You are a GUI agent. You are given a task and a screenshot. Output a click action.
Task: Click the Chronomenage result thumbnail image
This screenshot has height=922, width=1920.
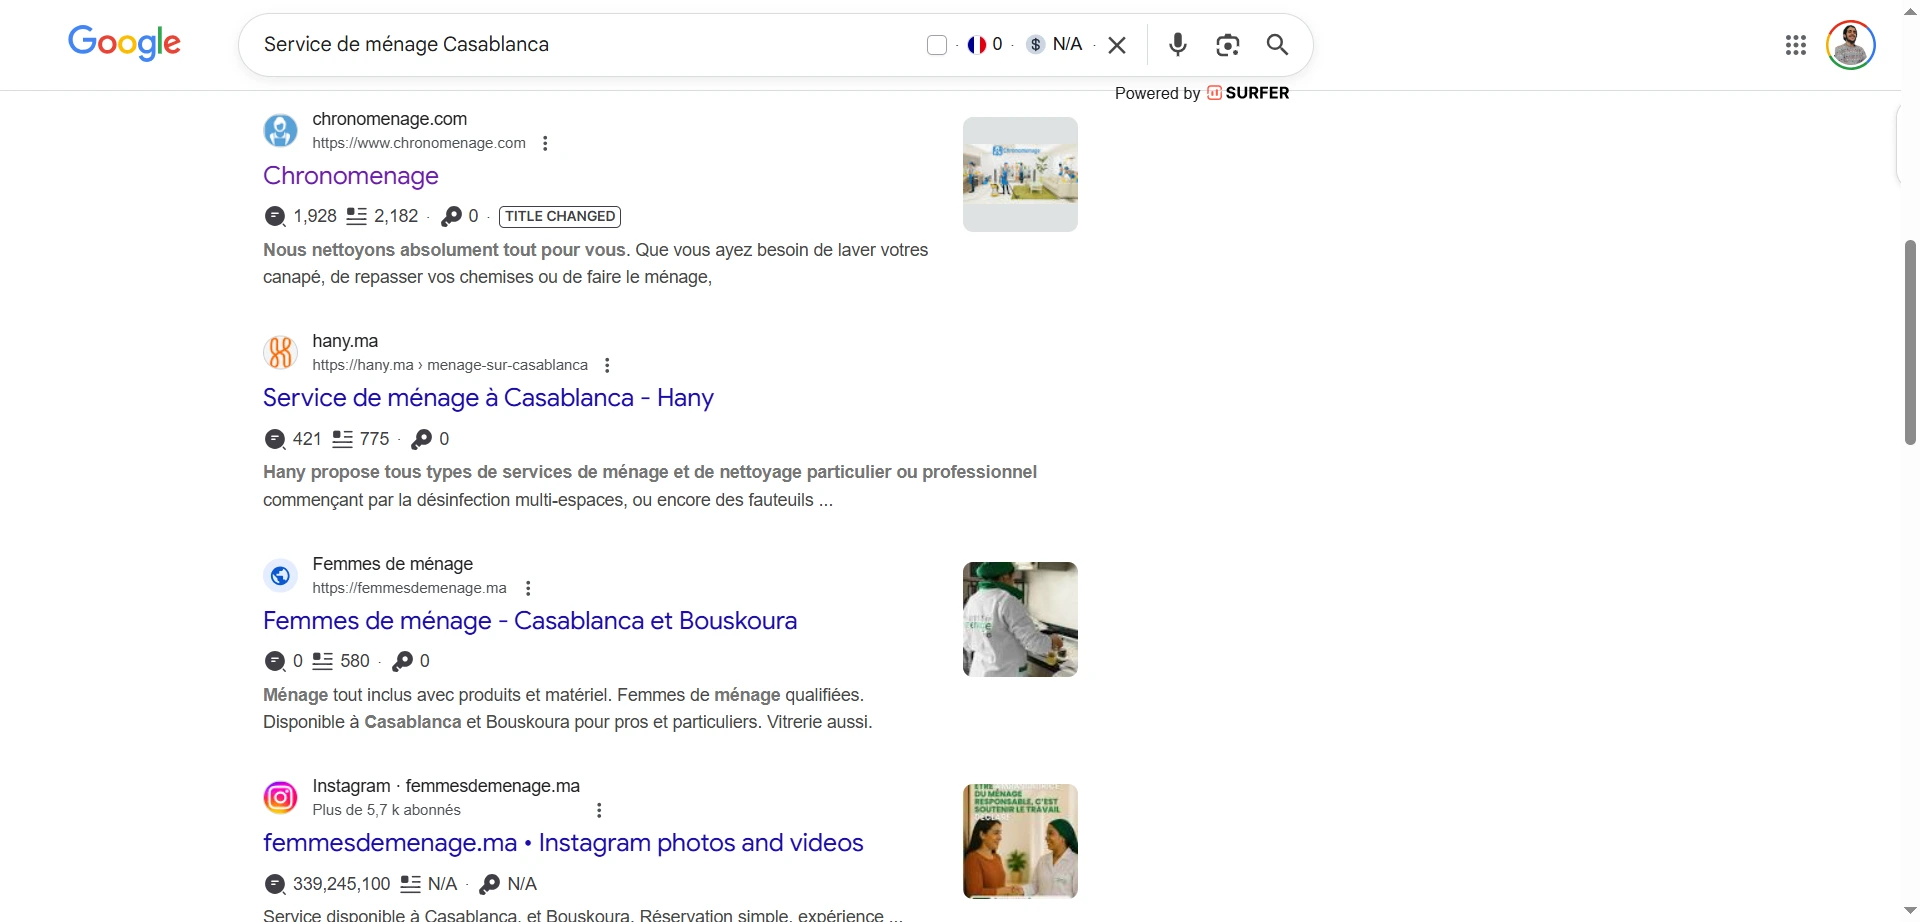(x=1020, y=175)
